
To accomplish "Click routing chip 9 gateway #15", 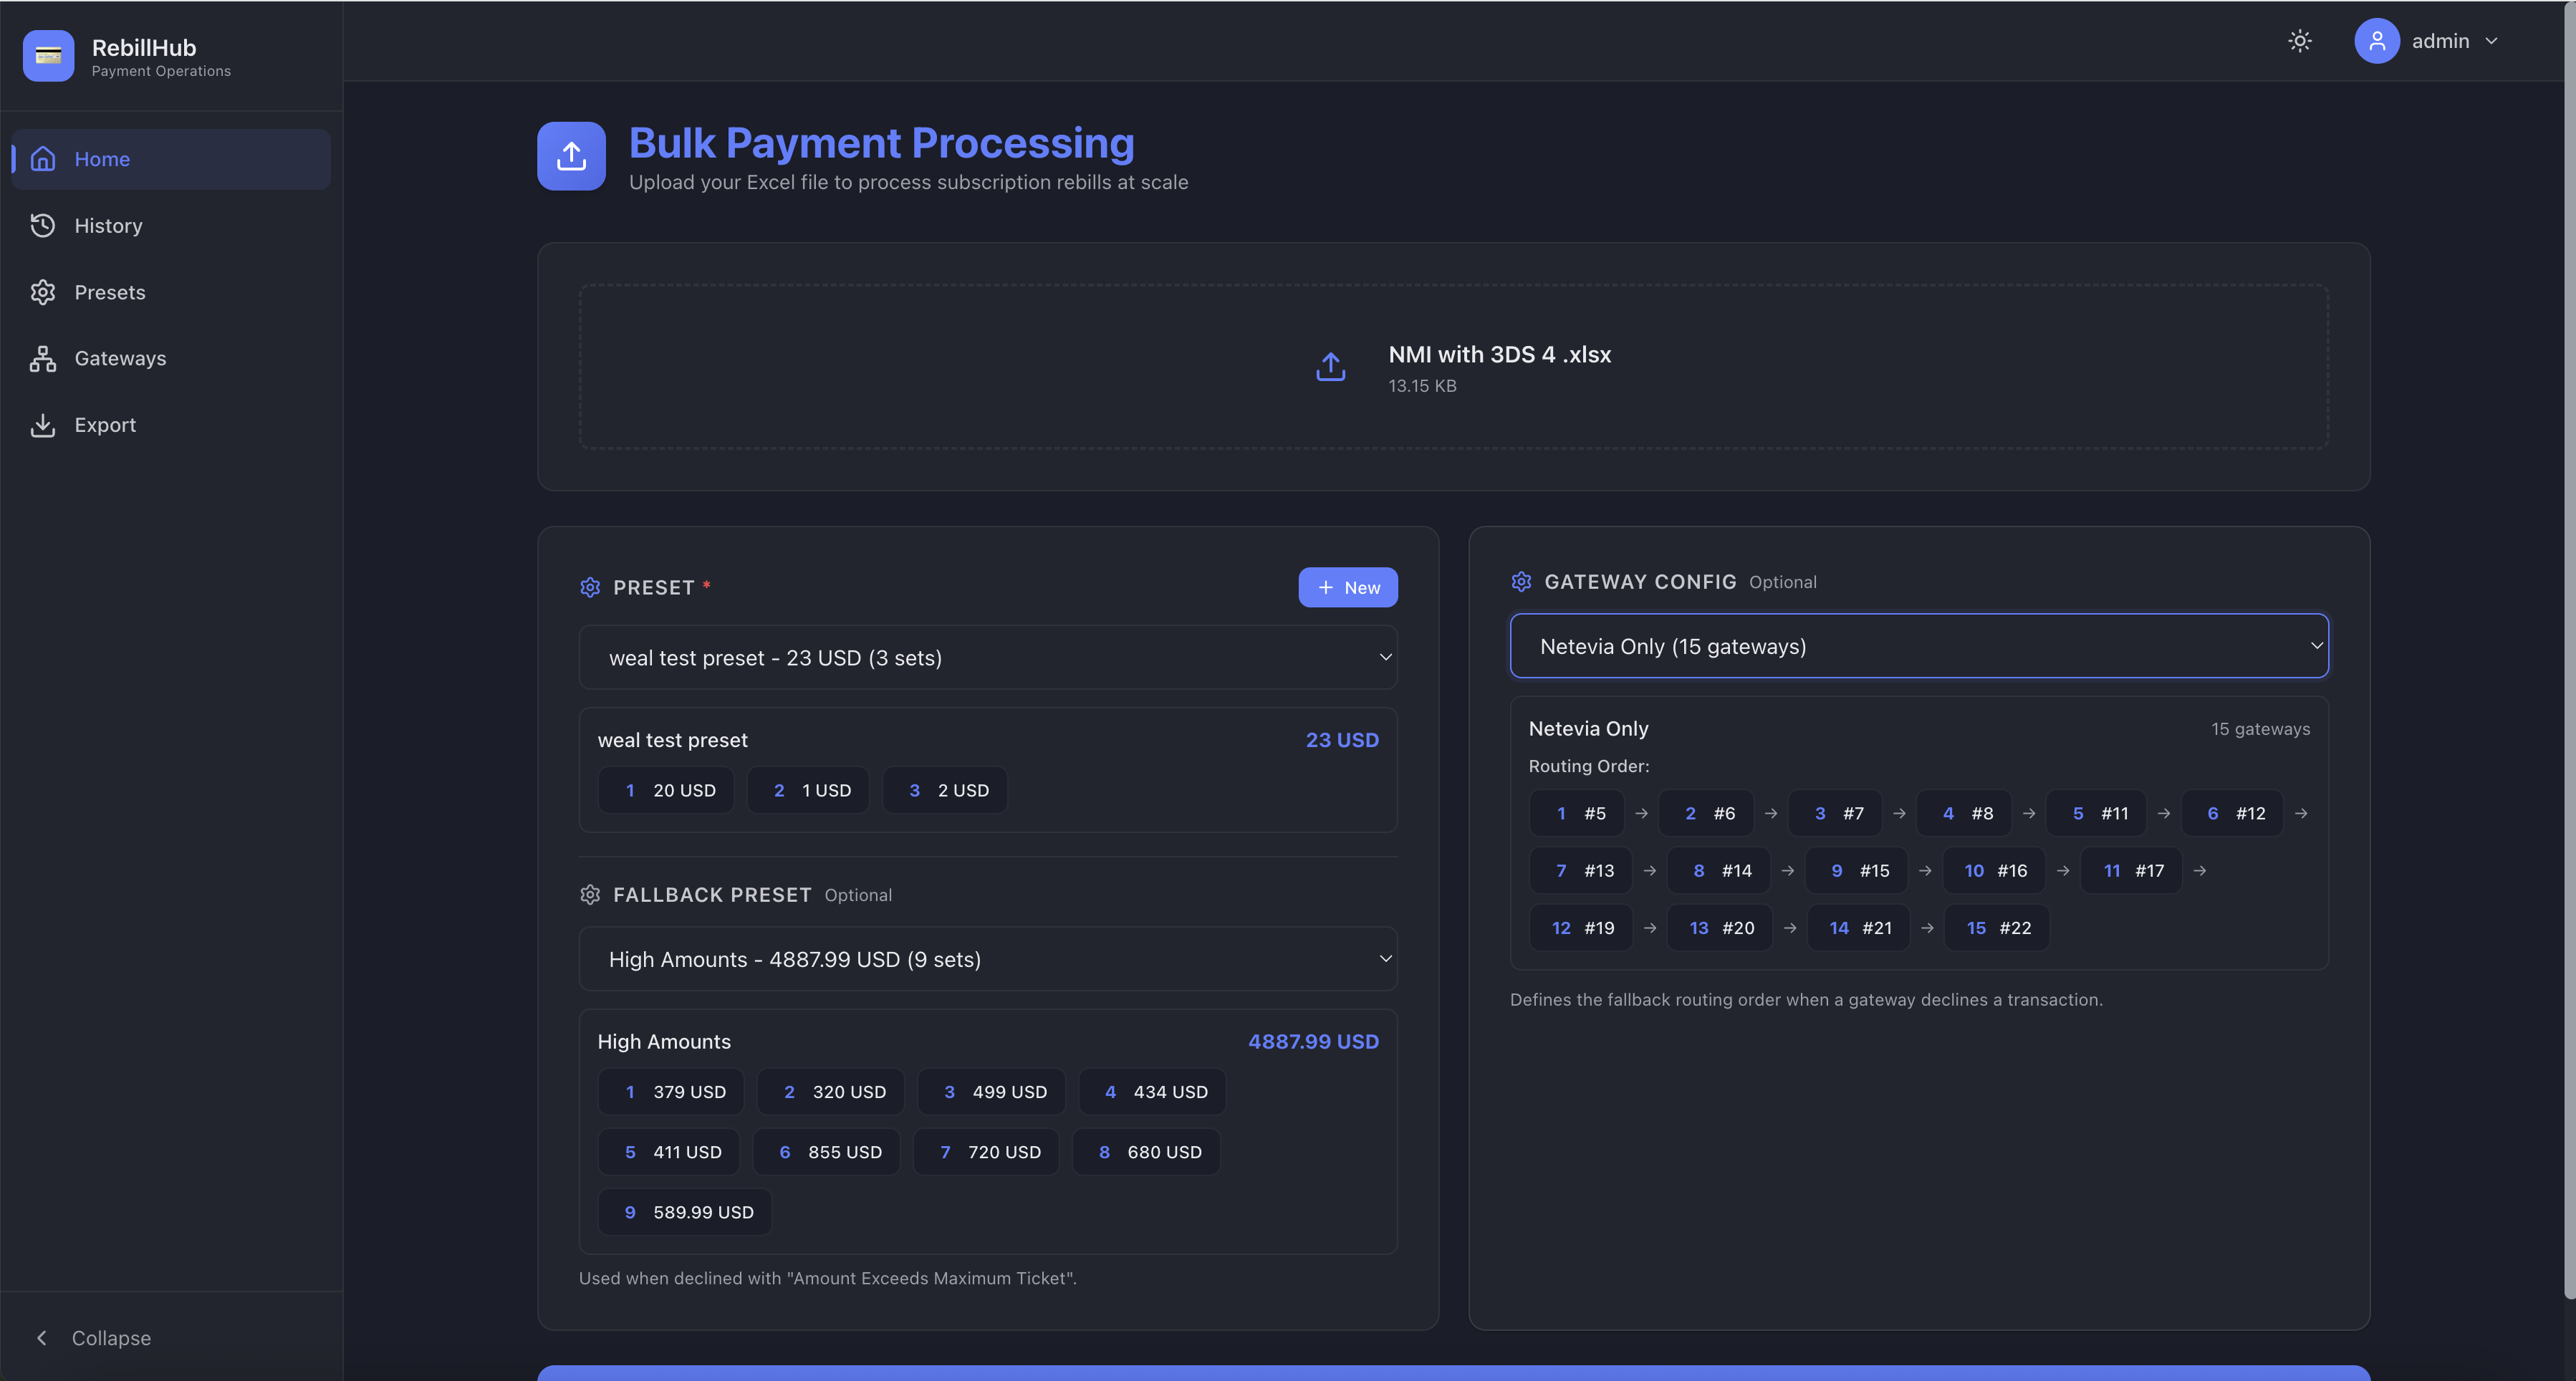I will pos(1857,870).
